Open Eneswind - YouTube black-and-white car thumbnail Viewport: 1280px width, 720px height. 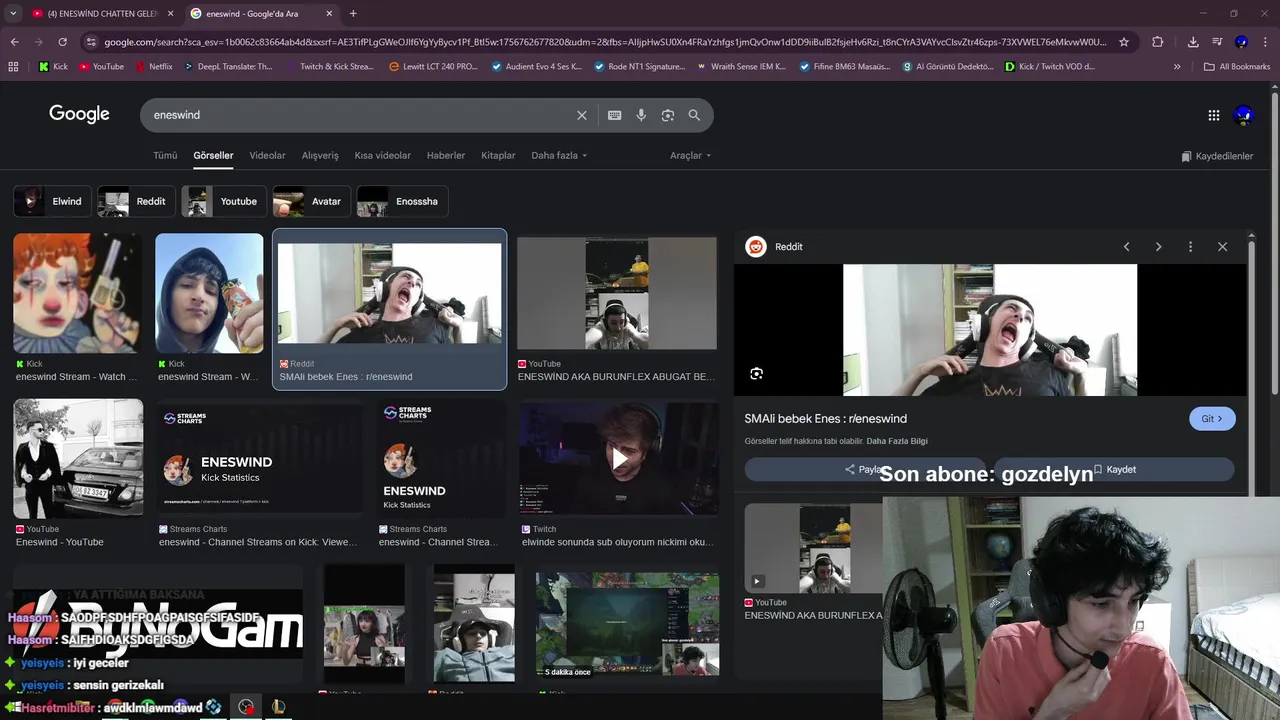78,458
